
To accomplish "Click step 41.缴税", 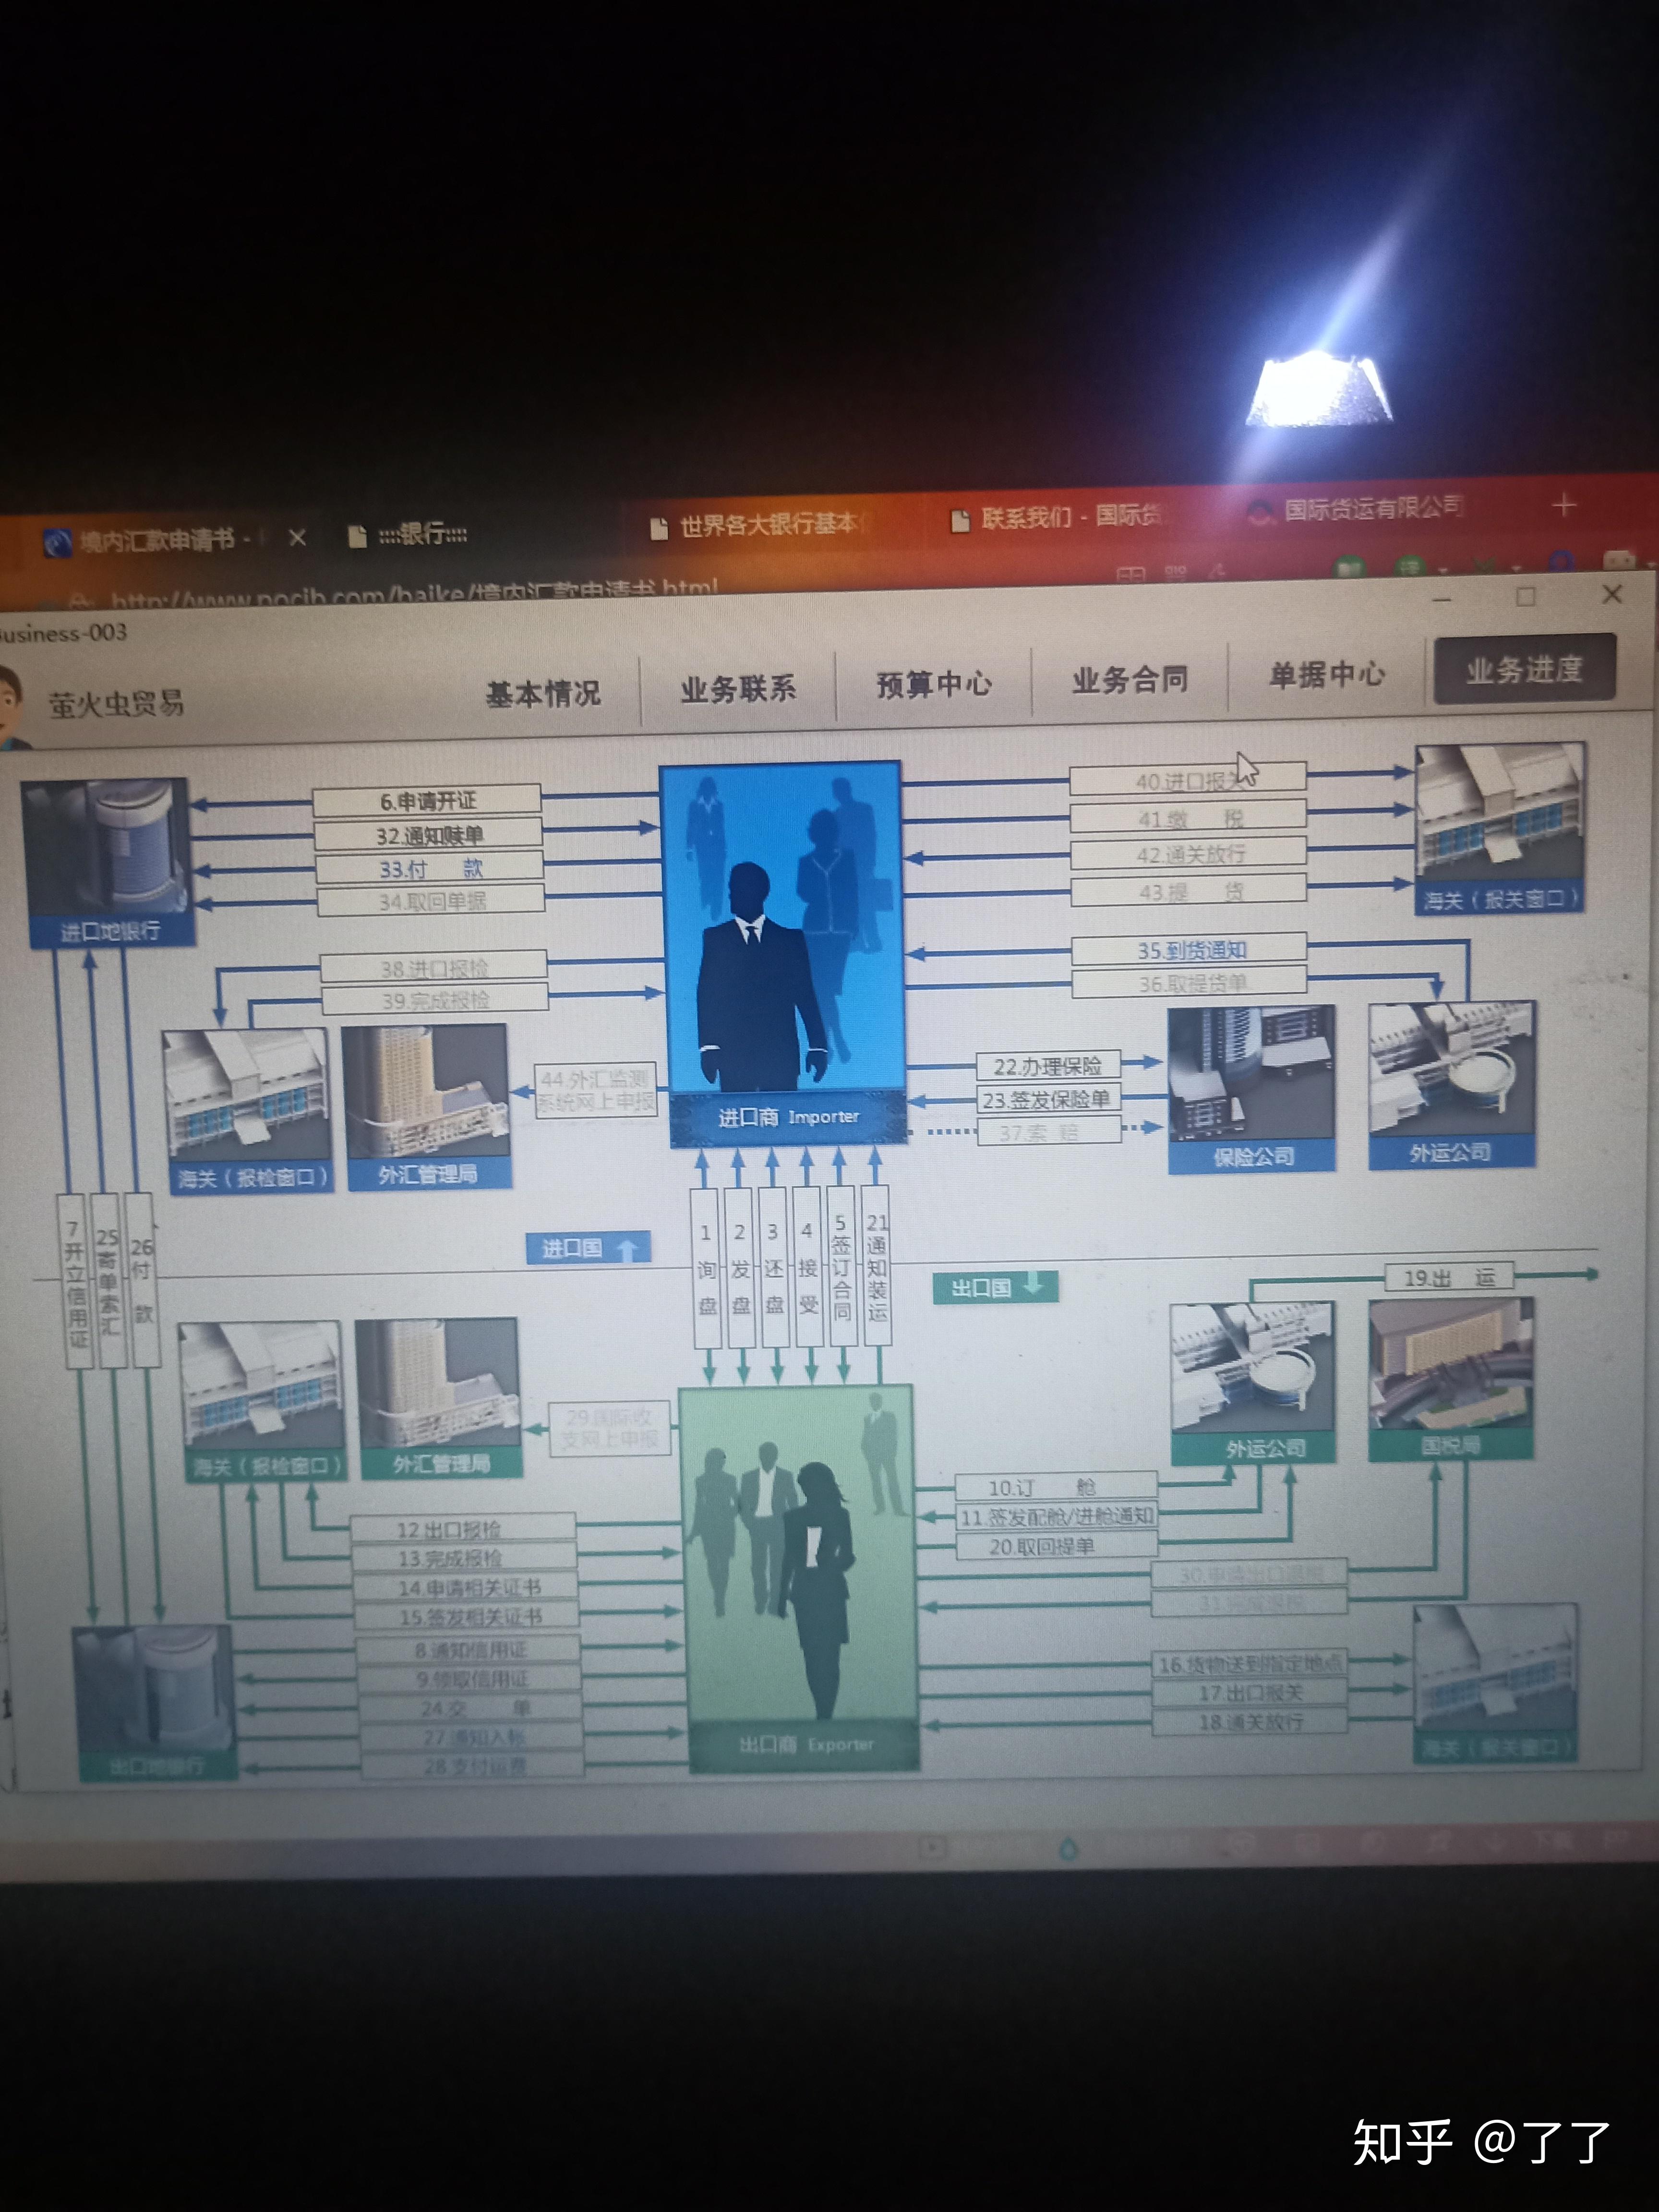I will [x=1188, y=818].
